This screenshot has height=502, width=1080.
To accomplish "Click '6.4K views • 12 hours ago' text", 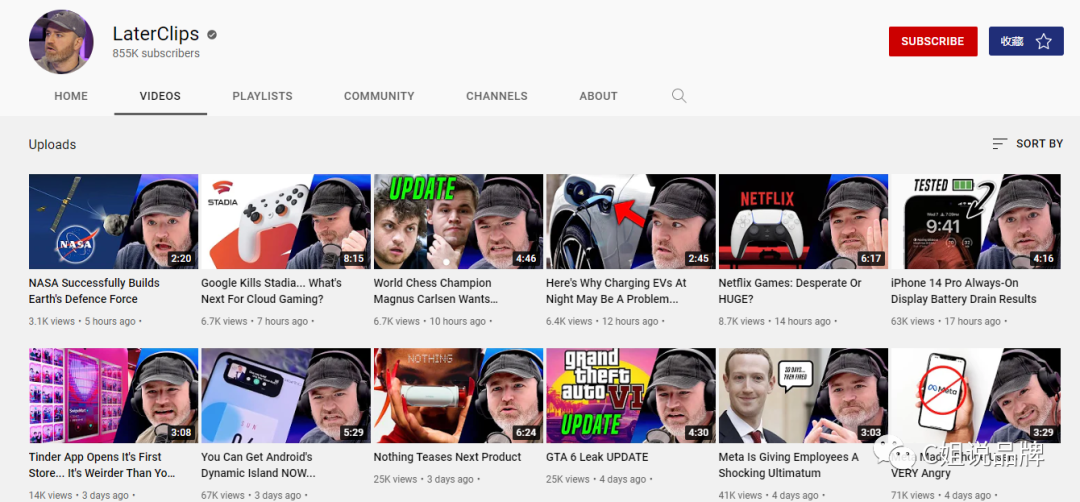I will [x=603, y=321].
